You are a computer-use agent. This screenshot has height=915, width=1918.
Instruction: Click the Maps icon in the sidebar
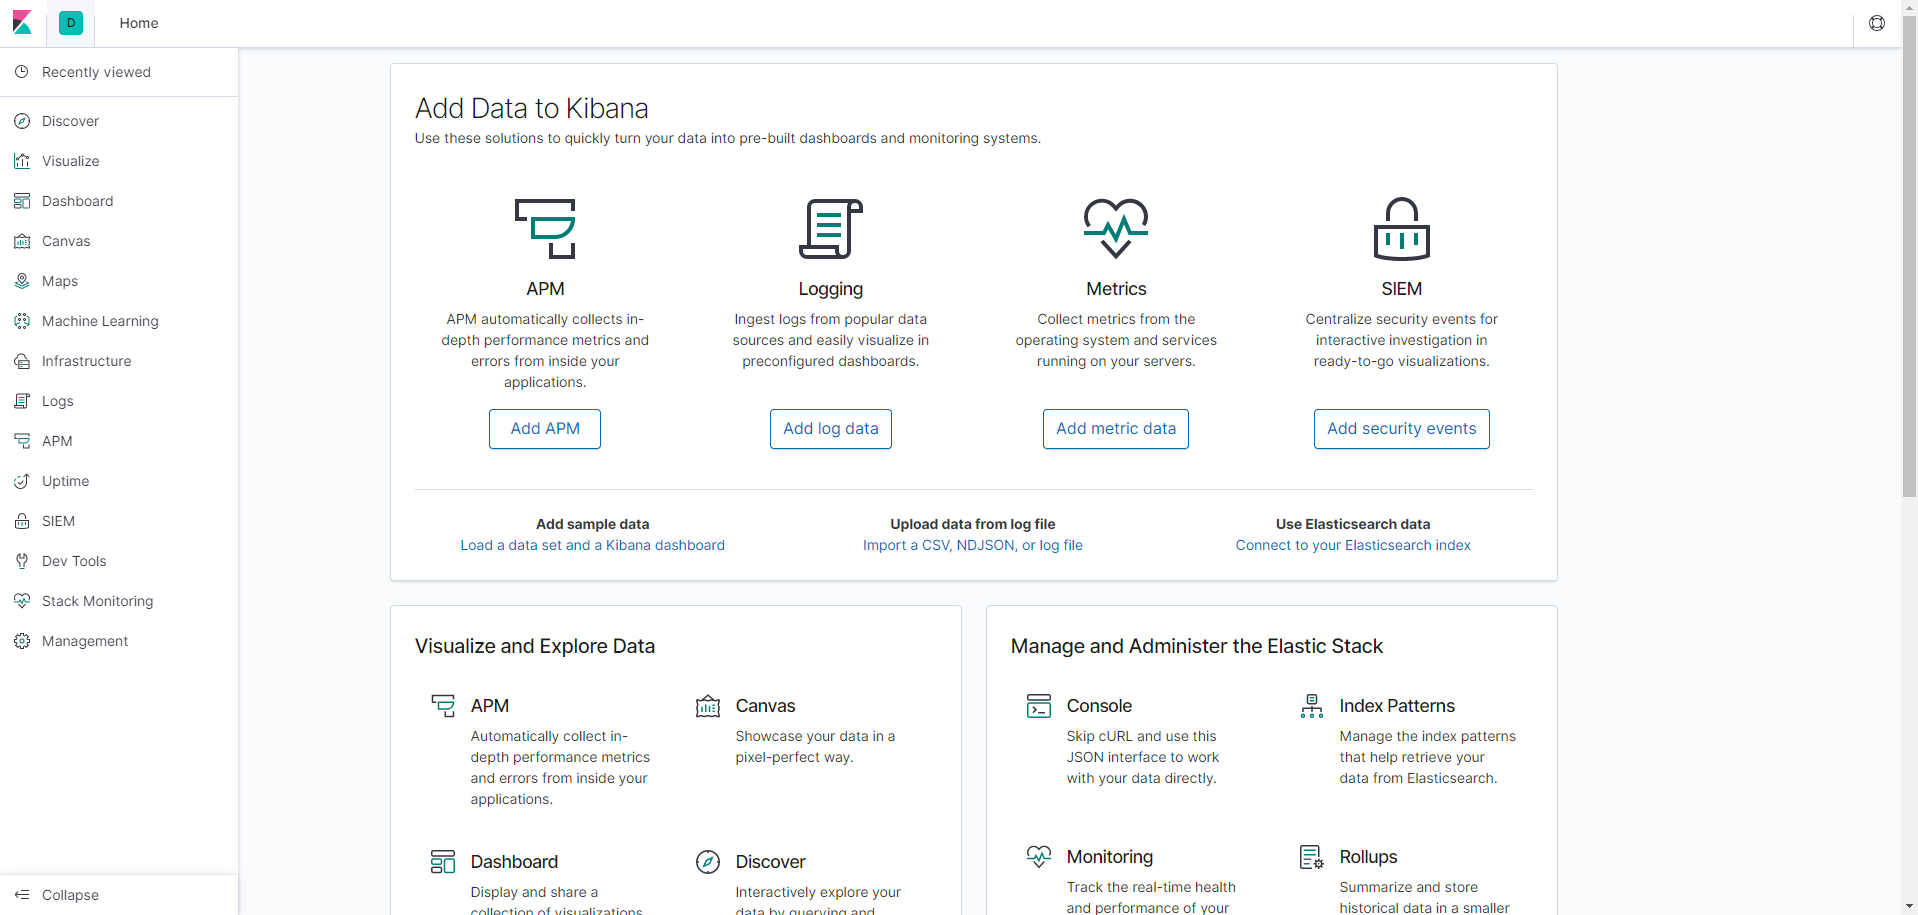pyautogui.click(x=22, y=281)
